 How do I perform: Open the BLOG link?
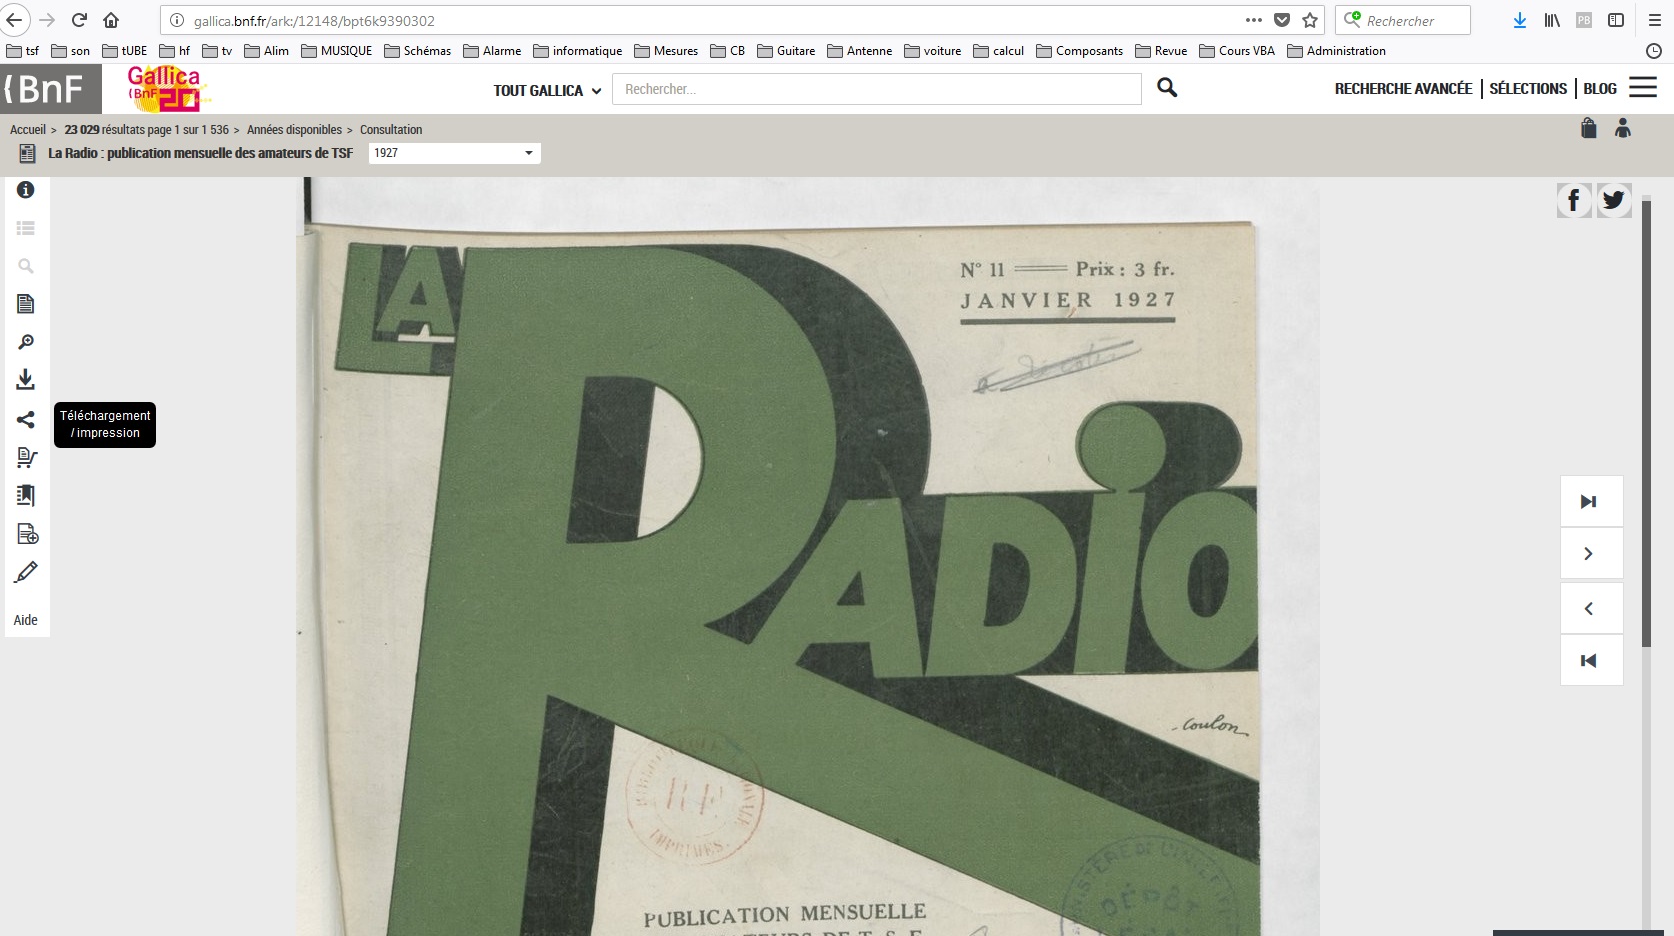click(1600, 89)
